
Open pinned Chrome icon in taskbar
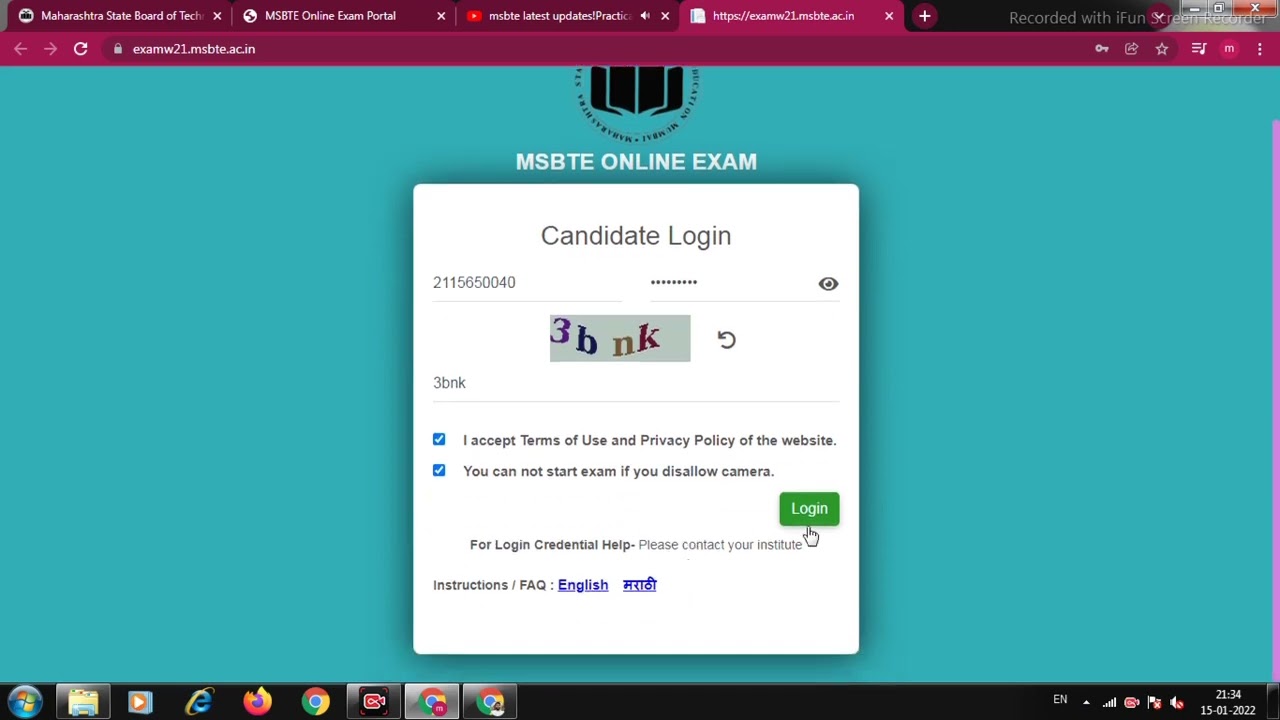pos(315,702)
